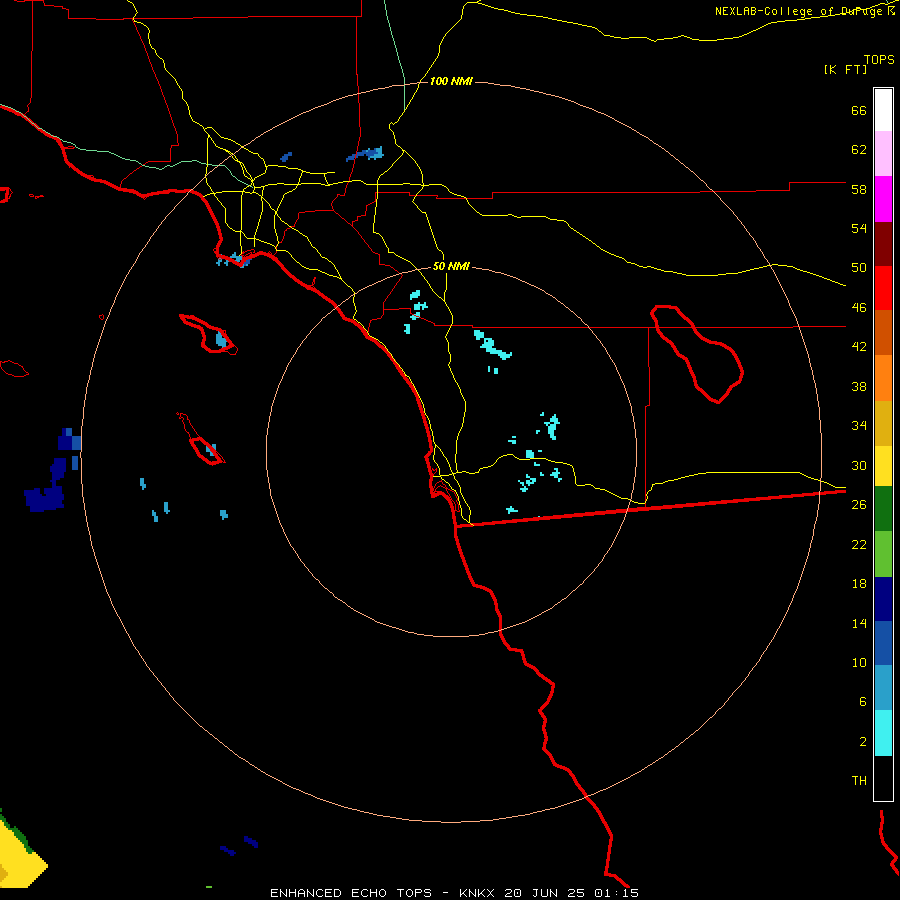Click the legend value '58'
This screenshot has height=900, width=900.
(859, 189)
